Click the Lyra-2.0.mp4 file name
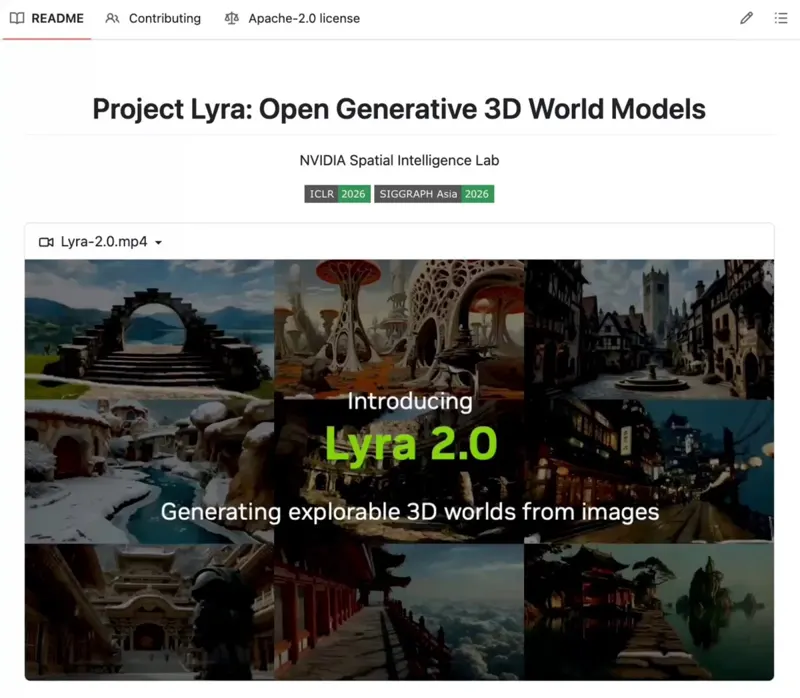The height and width of the screenshot is (698, 800). pyautogui.click(x=104, y=241)
